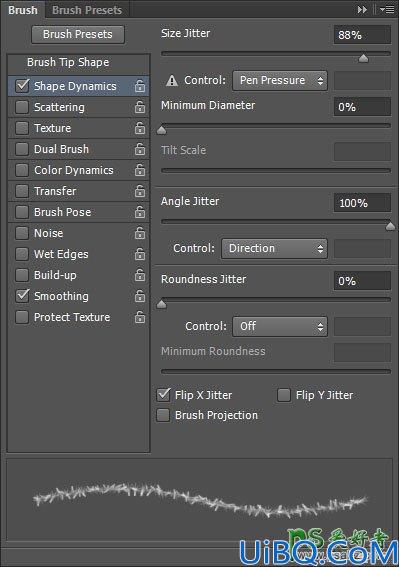399x567 pixels.
Task: Click the brush stroke preview thumbnail
Action: [x=199, y=500]
